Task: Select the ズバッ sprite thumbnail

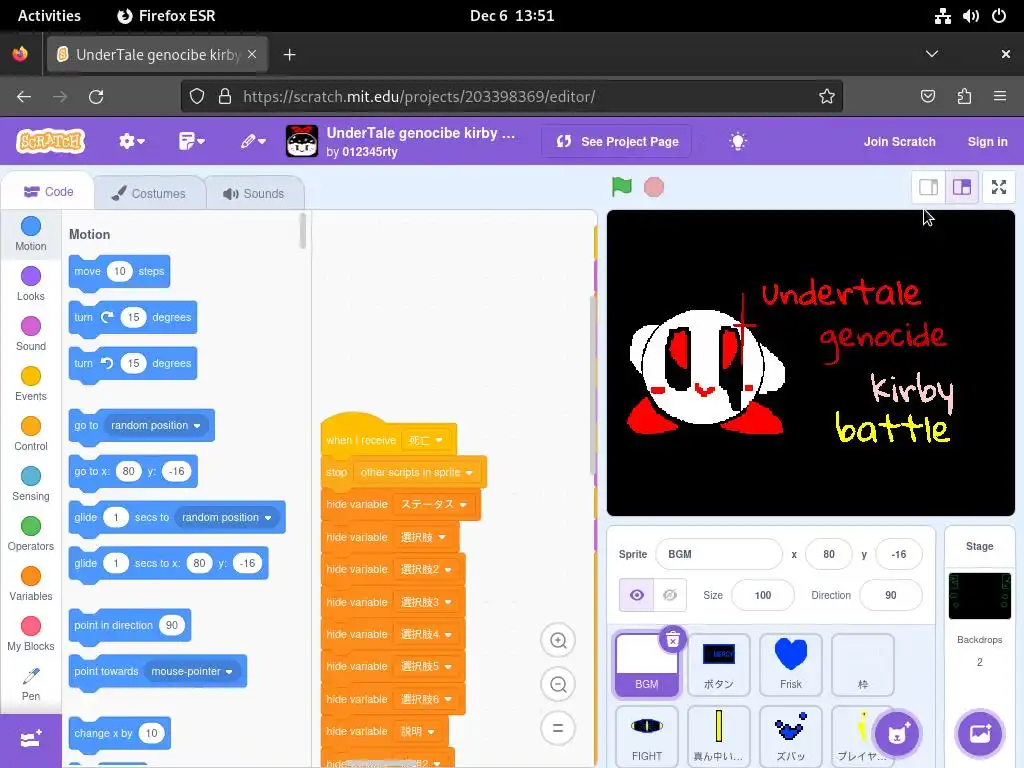Action: 790,735
